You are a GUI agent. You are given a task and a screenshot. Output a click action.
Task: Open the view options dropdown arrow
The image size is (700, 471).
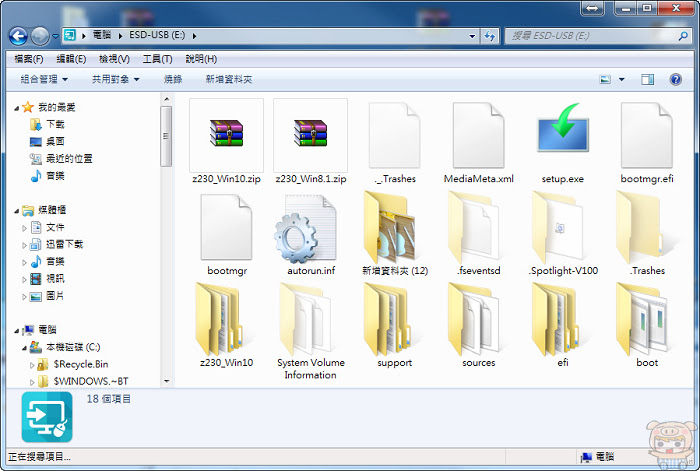(621, 80)
